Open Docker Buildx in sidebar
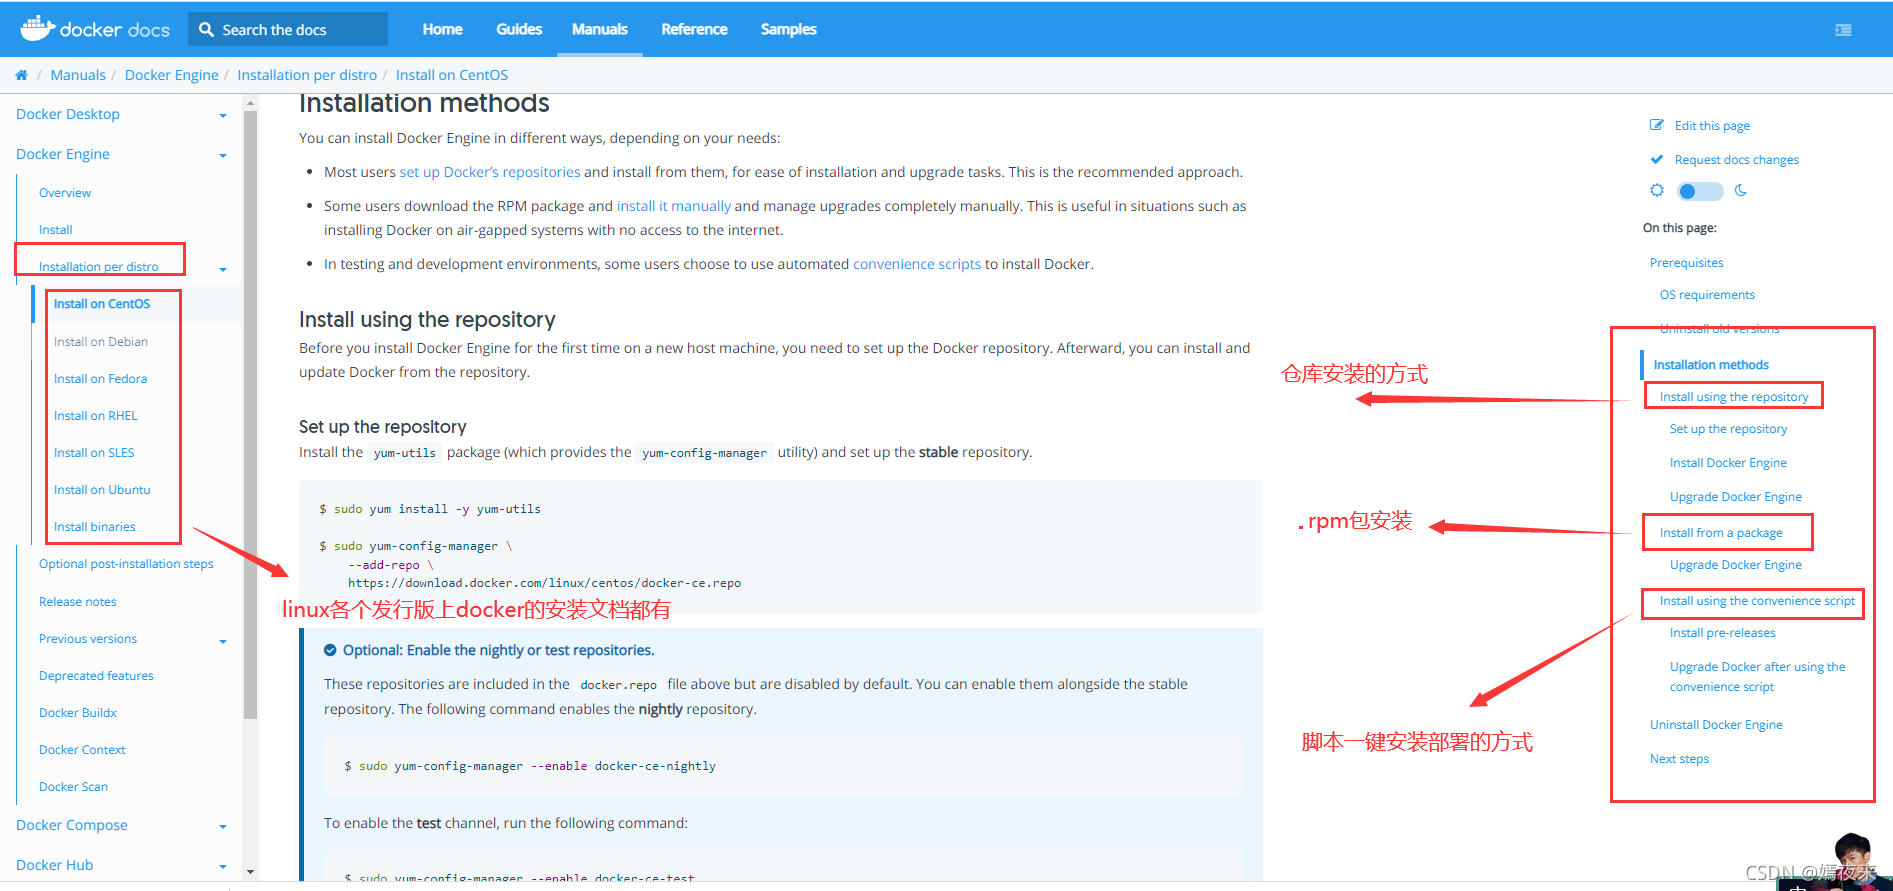 pyautogui.click(x=78, y=713)
